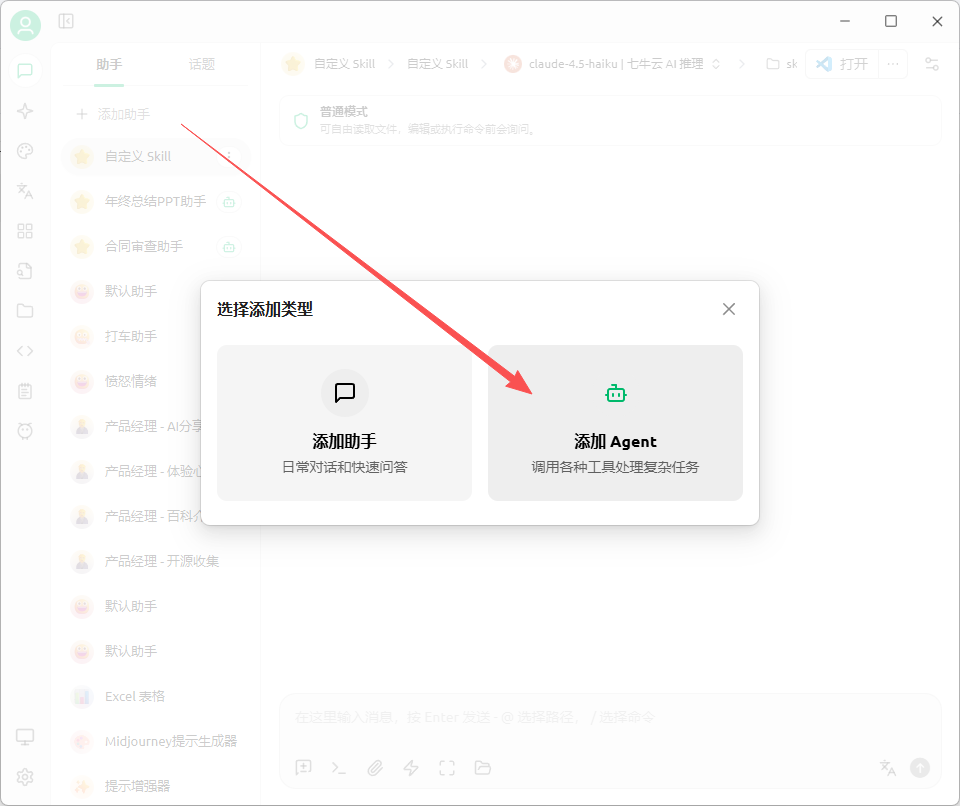
Task: Click the attachment paperclip icon
Action: click(375, 768)
